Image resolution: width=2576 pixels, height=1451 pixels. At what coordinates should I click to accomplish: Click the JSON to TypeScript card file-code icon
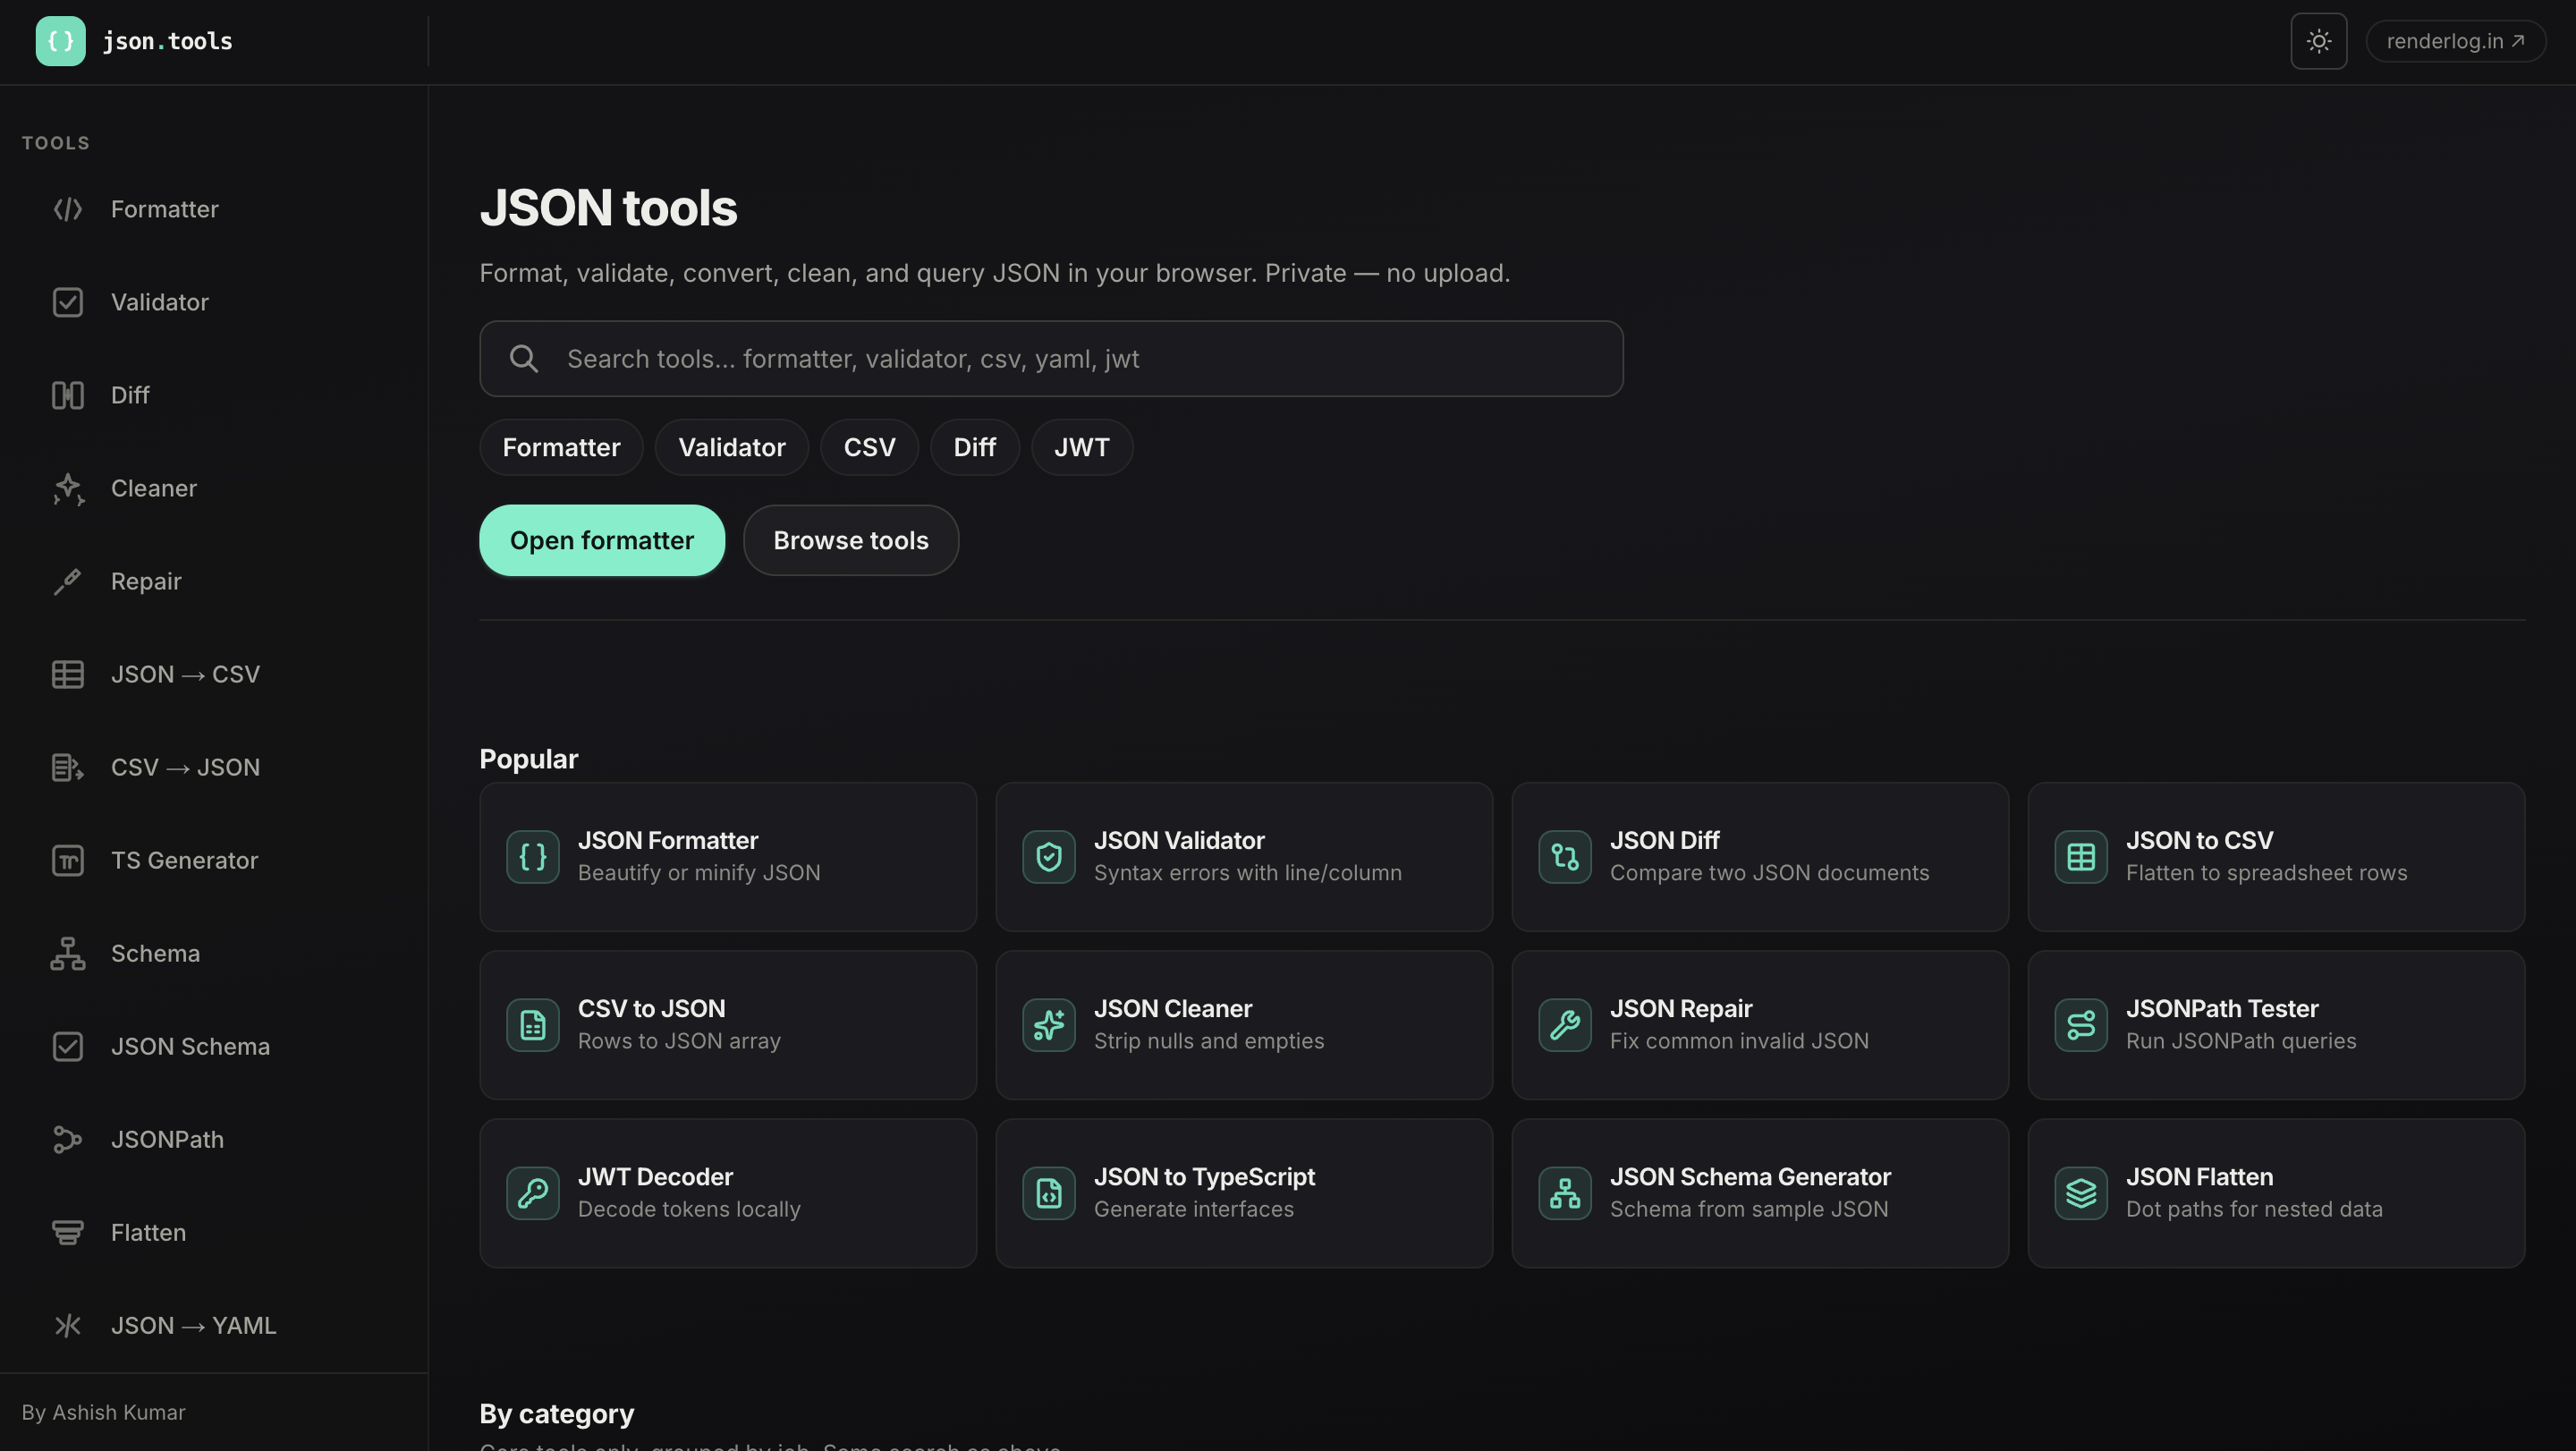pos(1049,1193)
